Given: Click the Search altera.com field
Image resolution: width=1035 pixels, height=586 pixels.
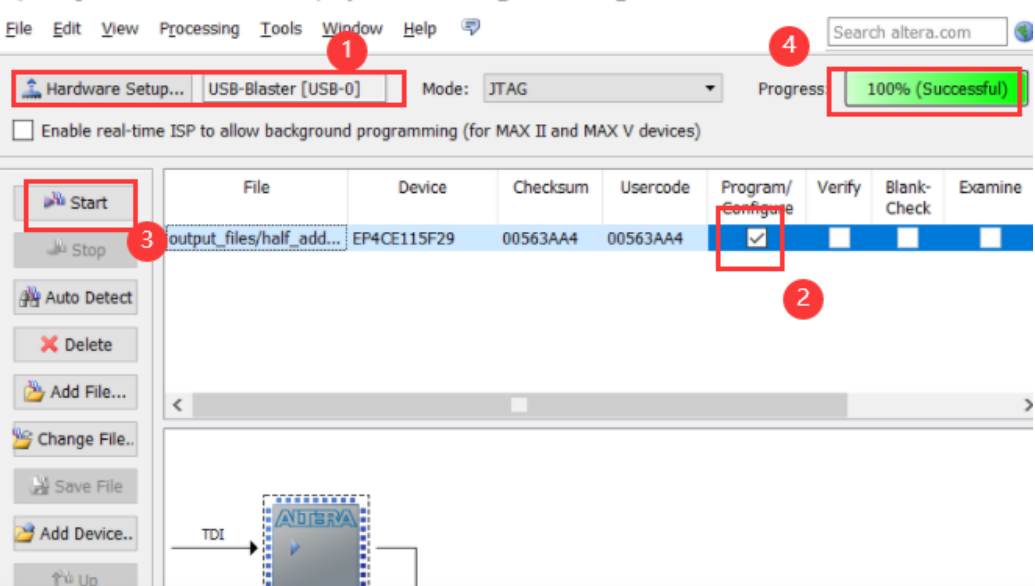Looking at the screenshot, I should click(917, 32).
